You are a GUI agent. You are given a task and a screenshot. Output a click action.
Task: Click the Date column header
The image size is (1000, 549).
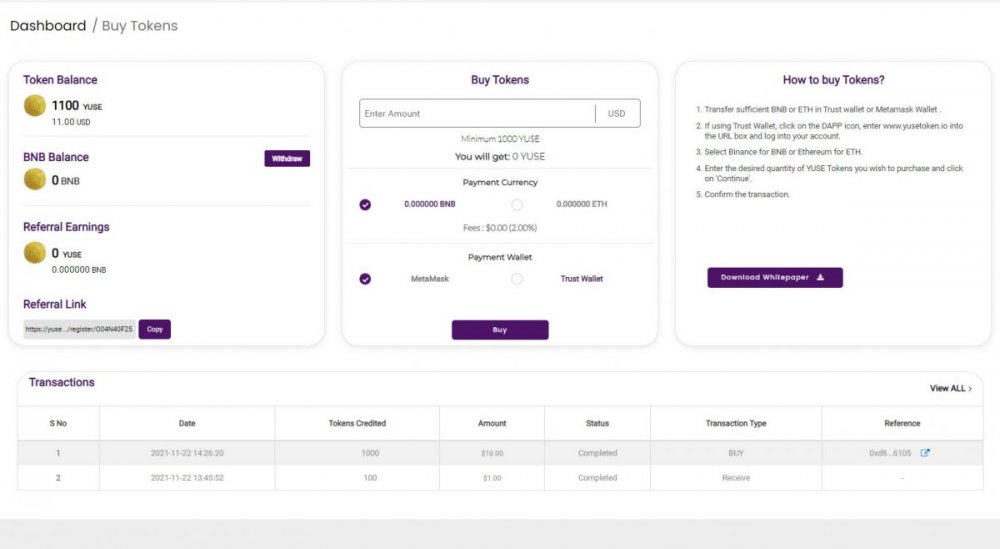click(x=187, y=423)
